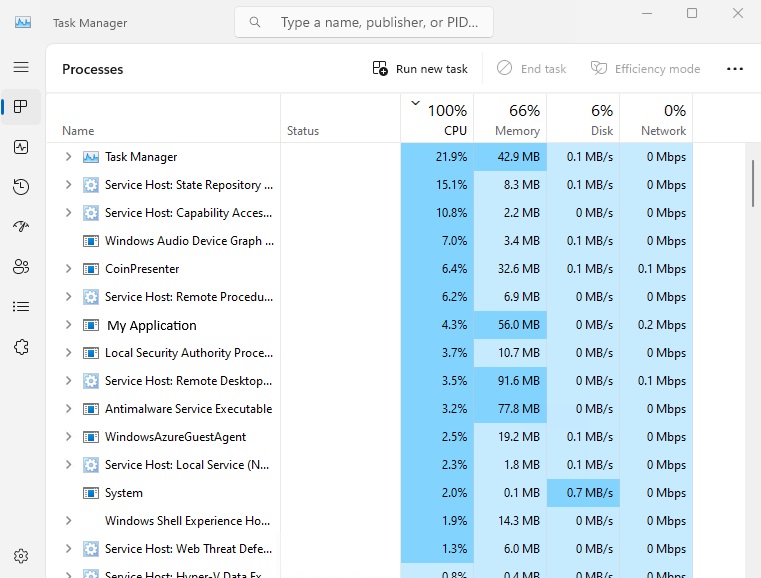This screenshot has height=578, width=761.
Task: Open the hamburger navigation menu
Action: click(21, 67)
